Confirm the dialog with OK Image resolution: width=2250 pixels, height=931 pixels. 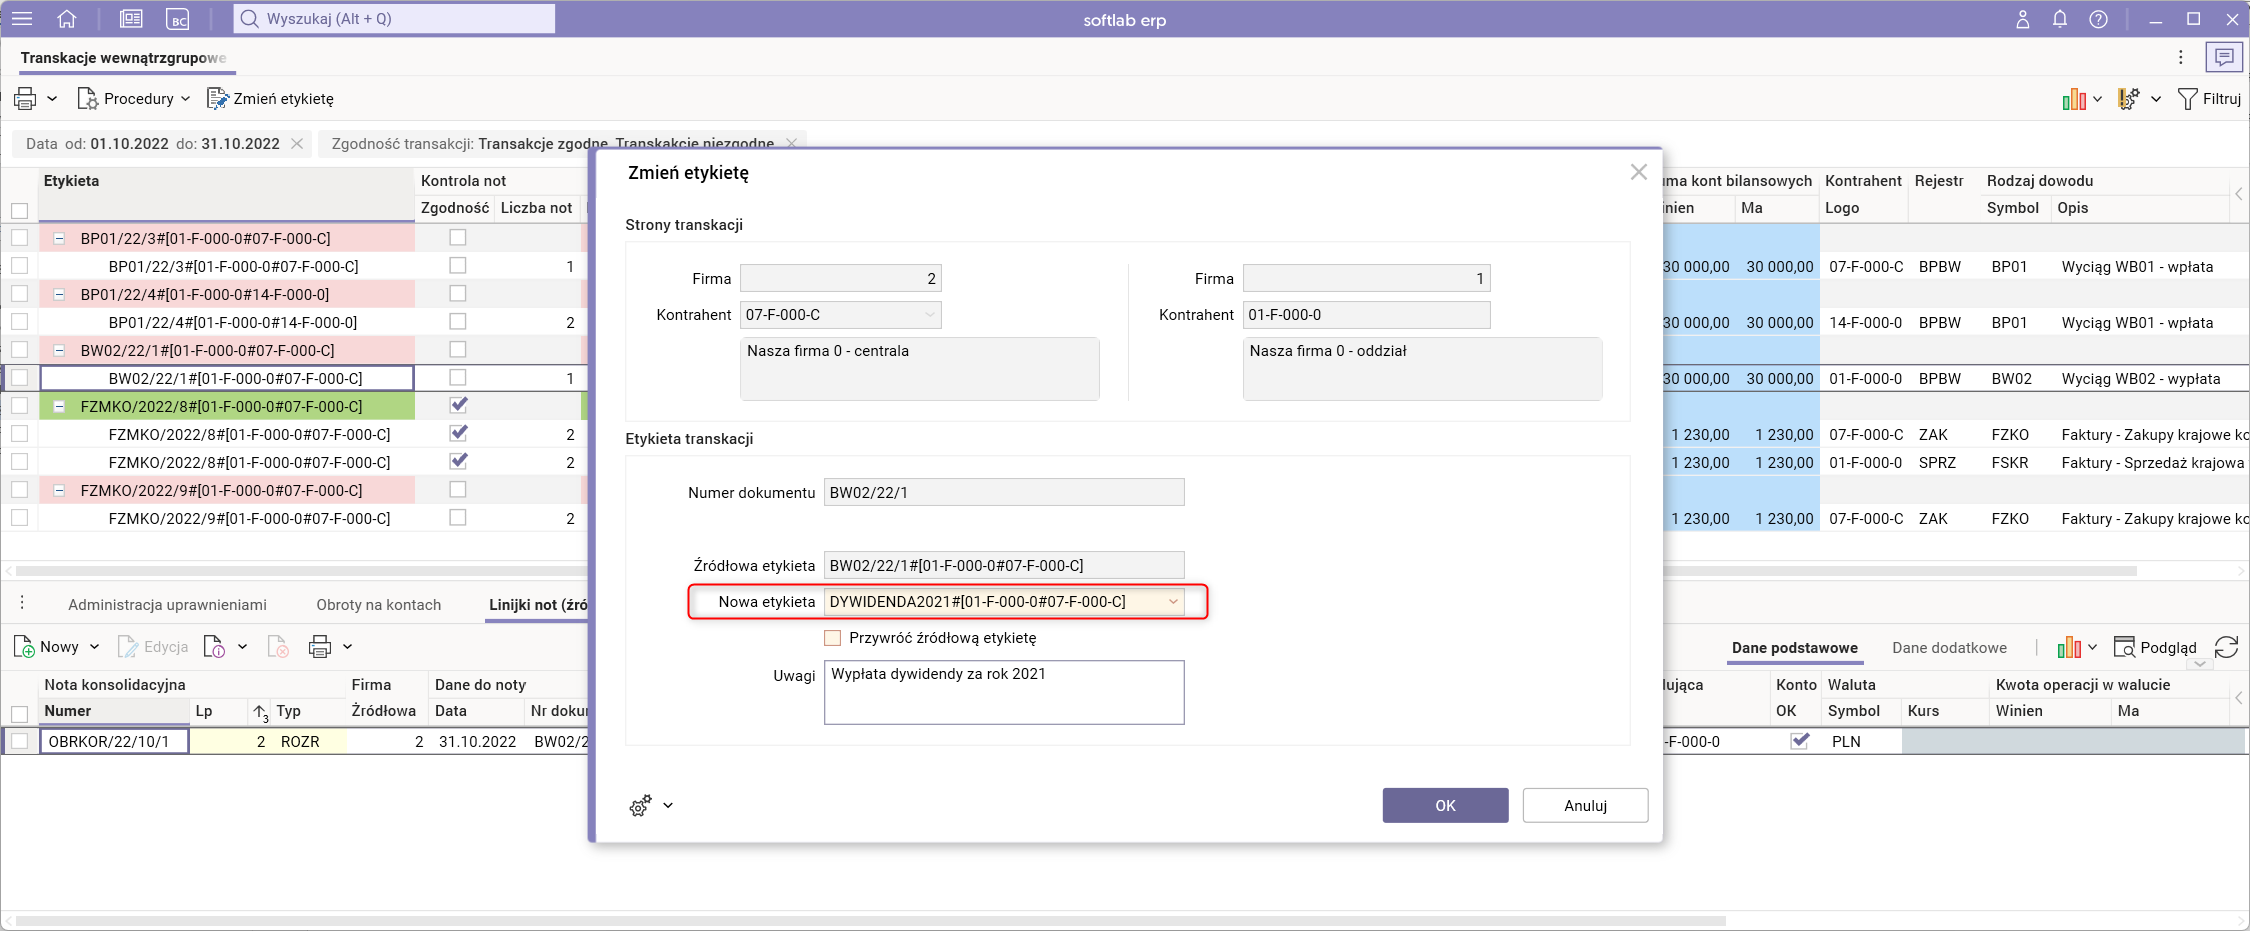click(x=1445, y=806)
